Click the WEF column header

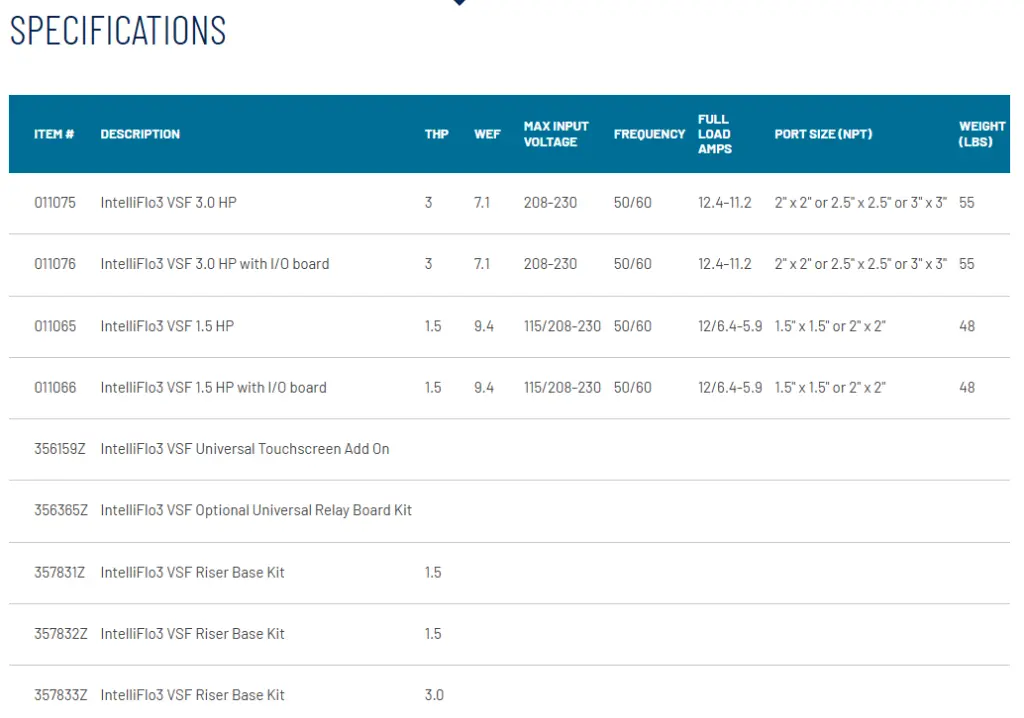[487, 134]
